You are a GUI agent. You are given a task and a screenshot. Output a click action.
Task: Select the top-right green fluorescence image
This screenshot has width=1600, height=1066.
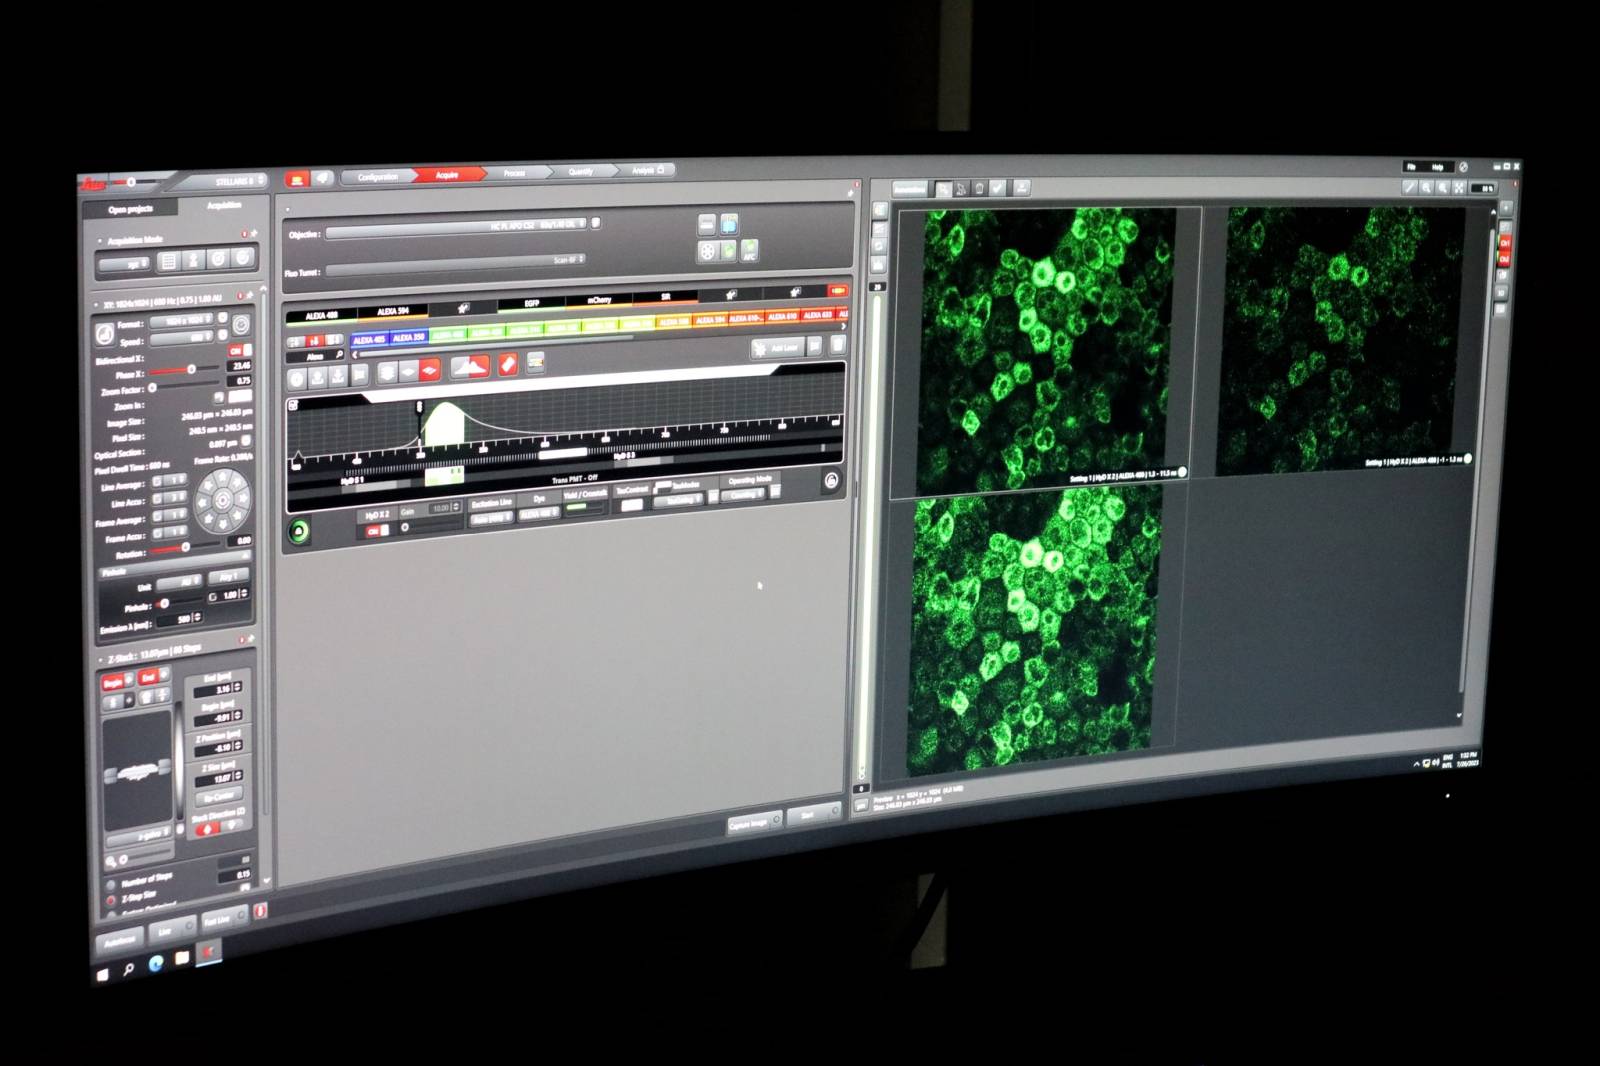pos(1342,340)
